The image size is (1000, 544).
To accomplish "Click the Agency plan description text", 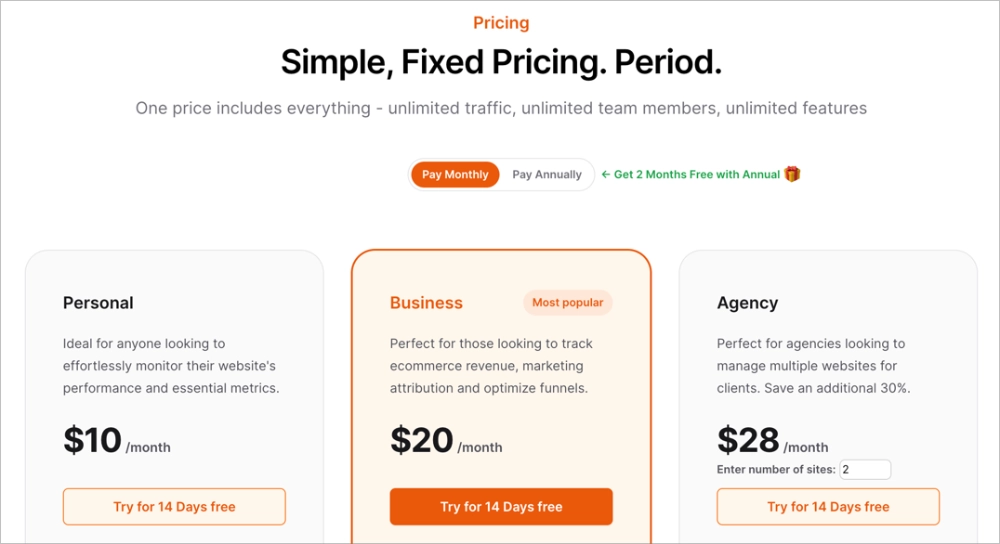I will click(x=813, y=365).
